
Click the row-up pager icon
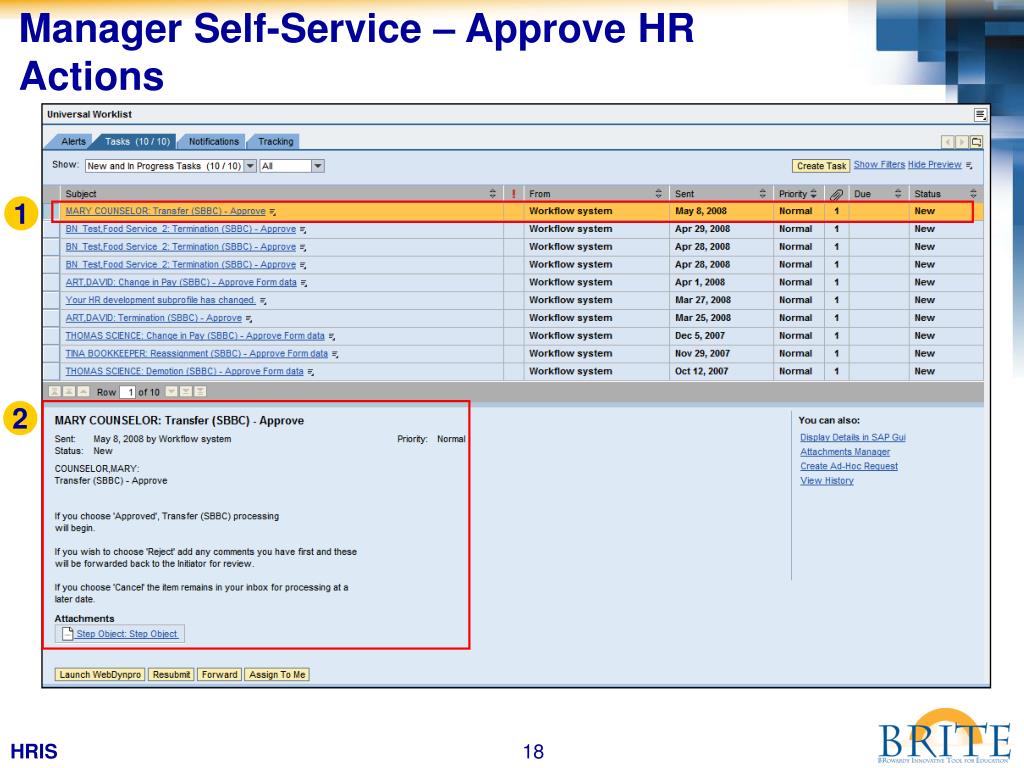pos(84,391)
